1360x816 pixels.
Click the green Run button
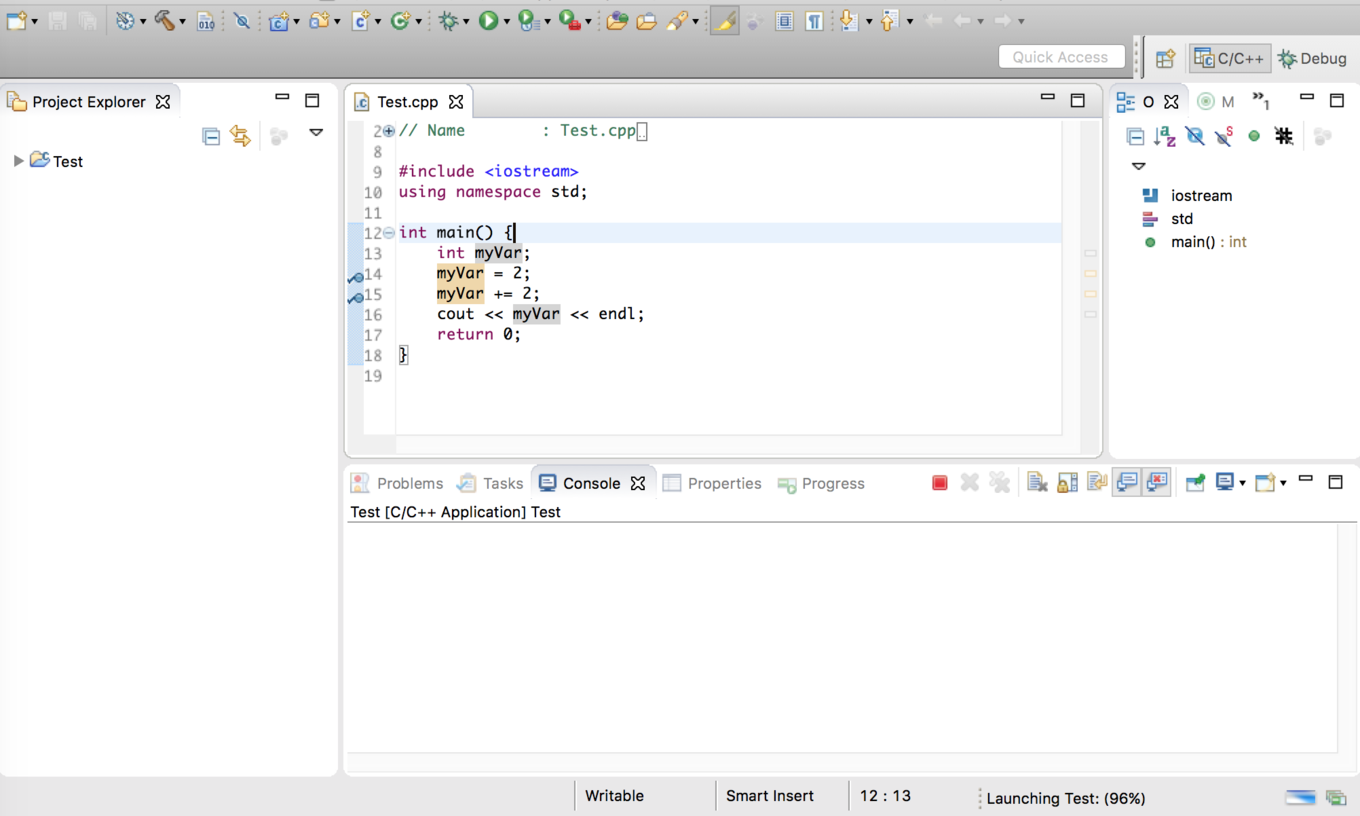pos(488,20)
